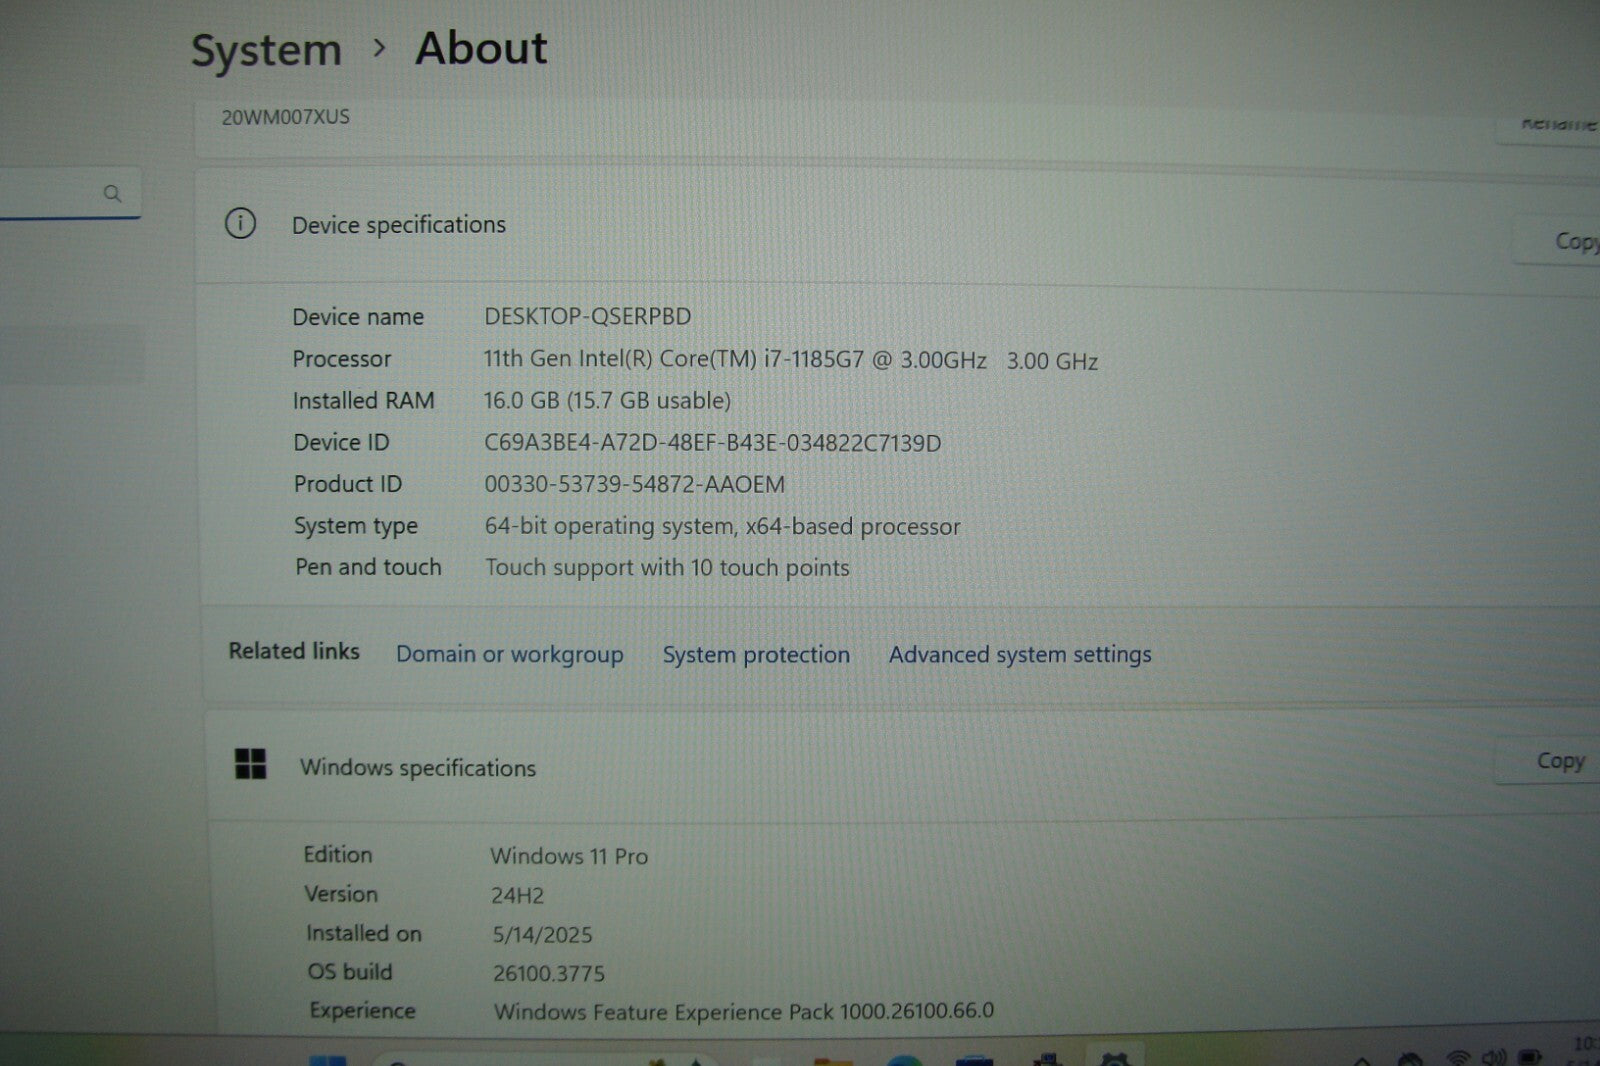Open File Explorer from the taskbar

(832, 1060)
